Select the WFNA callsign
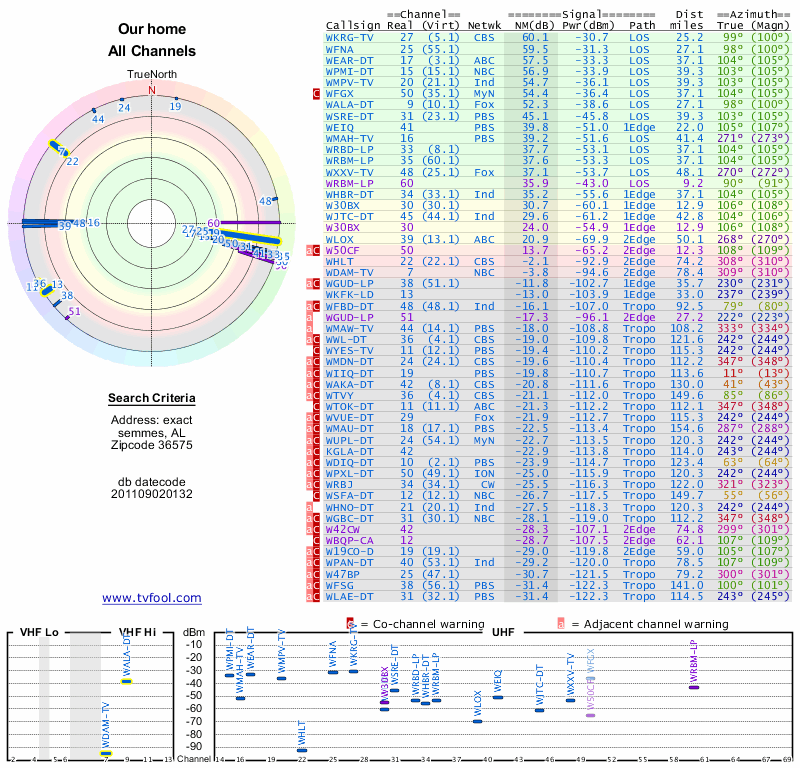 click(x=339, y=49)
